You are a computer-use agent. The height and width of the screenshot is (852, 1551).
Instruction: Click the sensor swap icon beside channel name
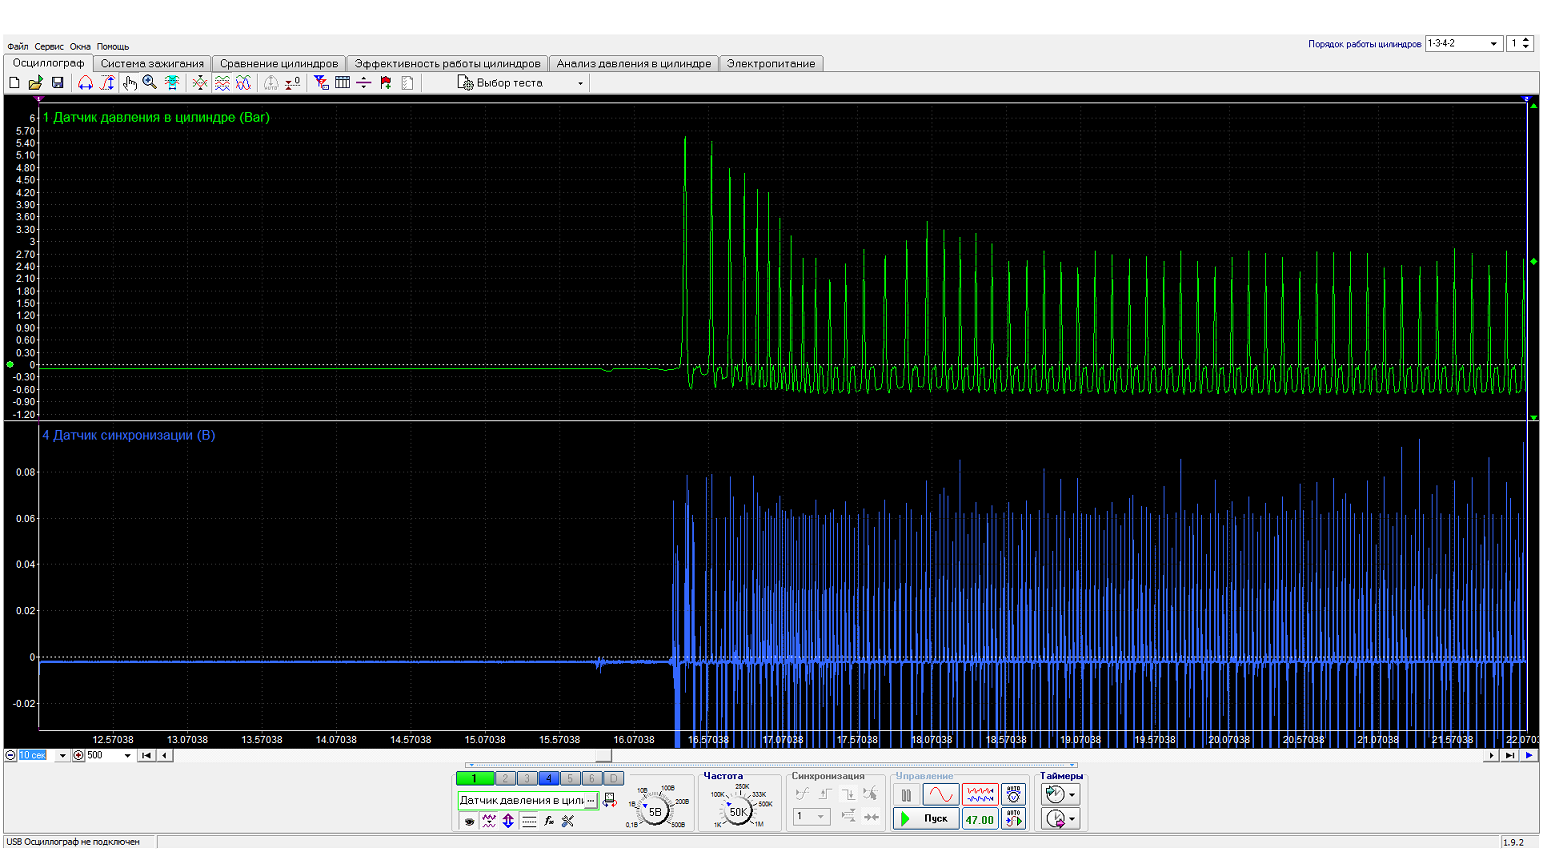[x=609, y=799]
